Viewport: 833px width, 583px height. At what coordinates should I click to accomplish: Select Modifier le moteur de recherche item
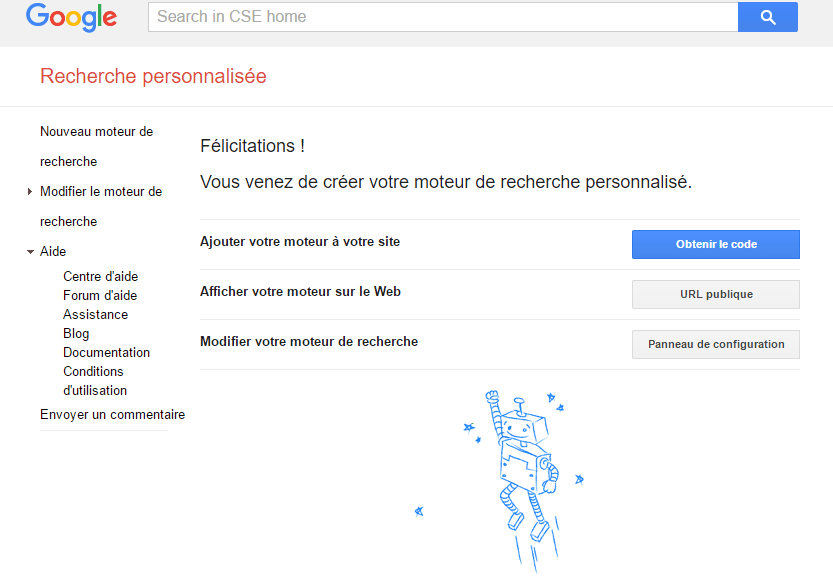point(101,206)
